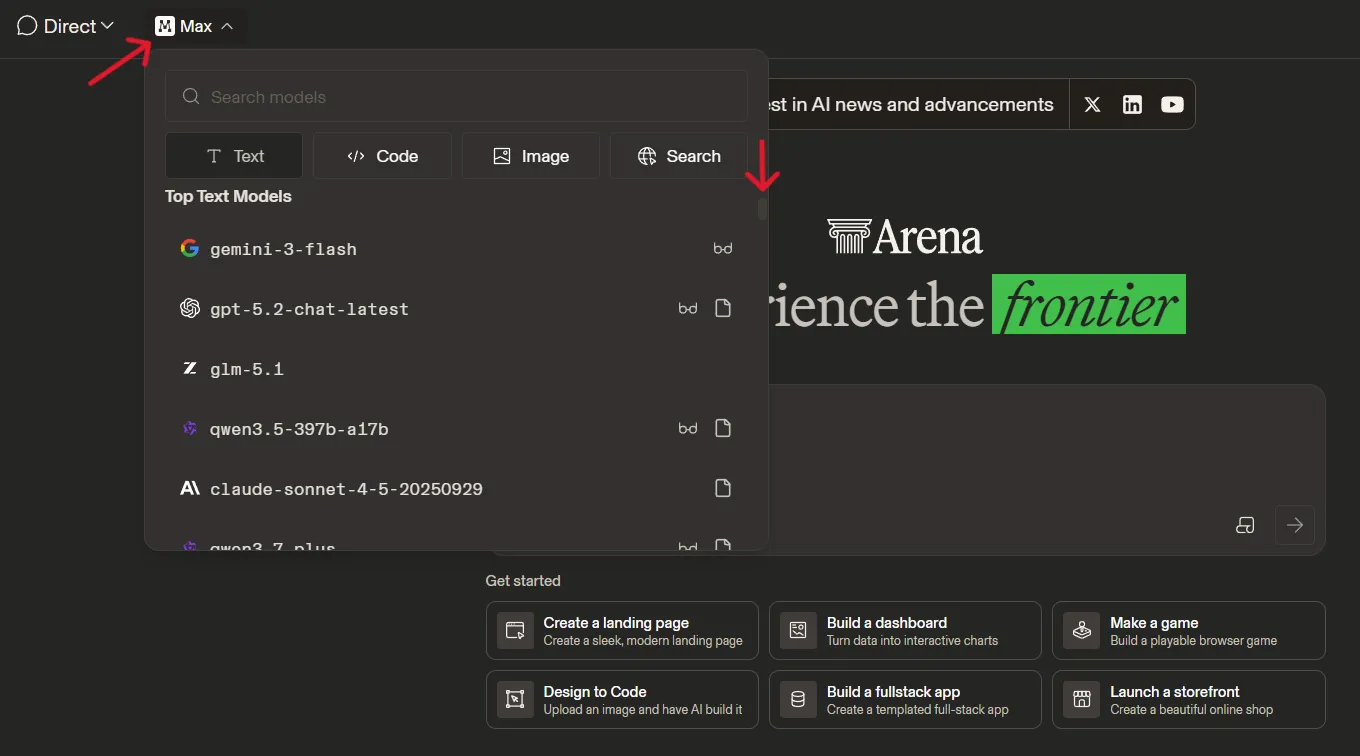
Task: Click inside the prompt input box
Action: click(x=1046, y=450)
